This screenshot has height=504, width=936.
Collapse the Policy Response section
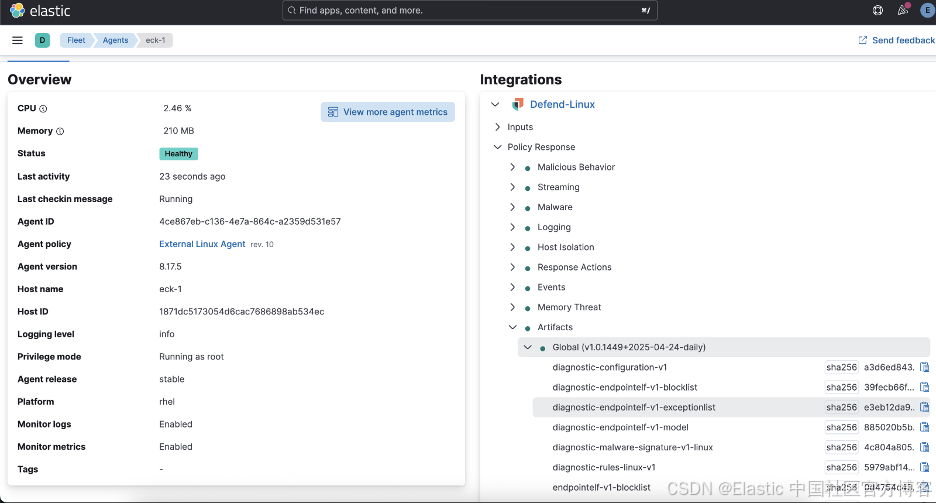click(x=497, y=147)
